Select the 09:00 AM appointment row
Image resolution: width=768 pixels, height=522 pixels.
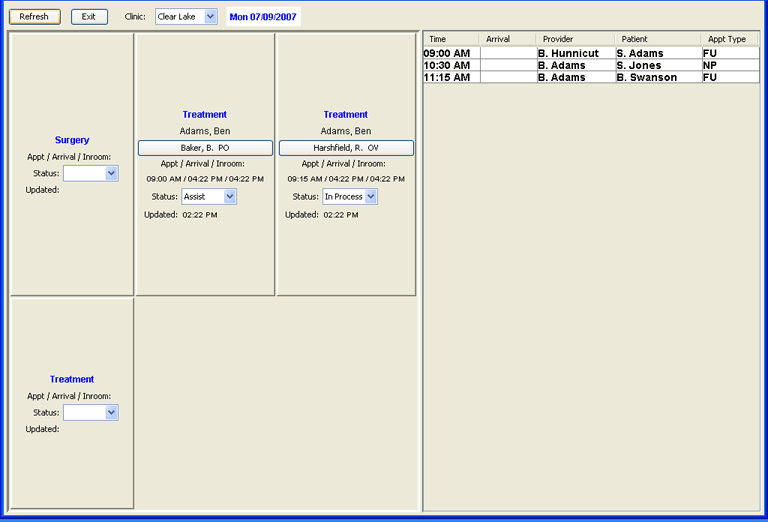click(450, 53)
